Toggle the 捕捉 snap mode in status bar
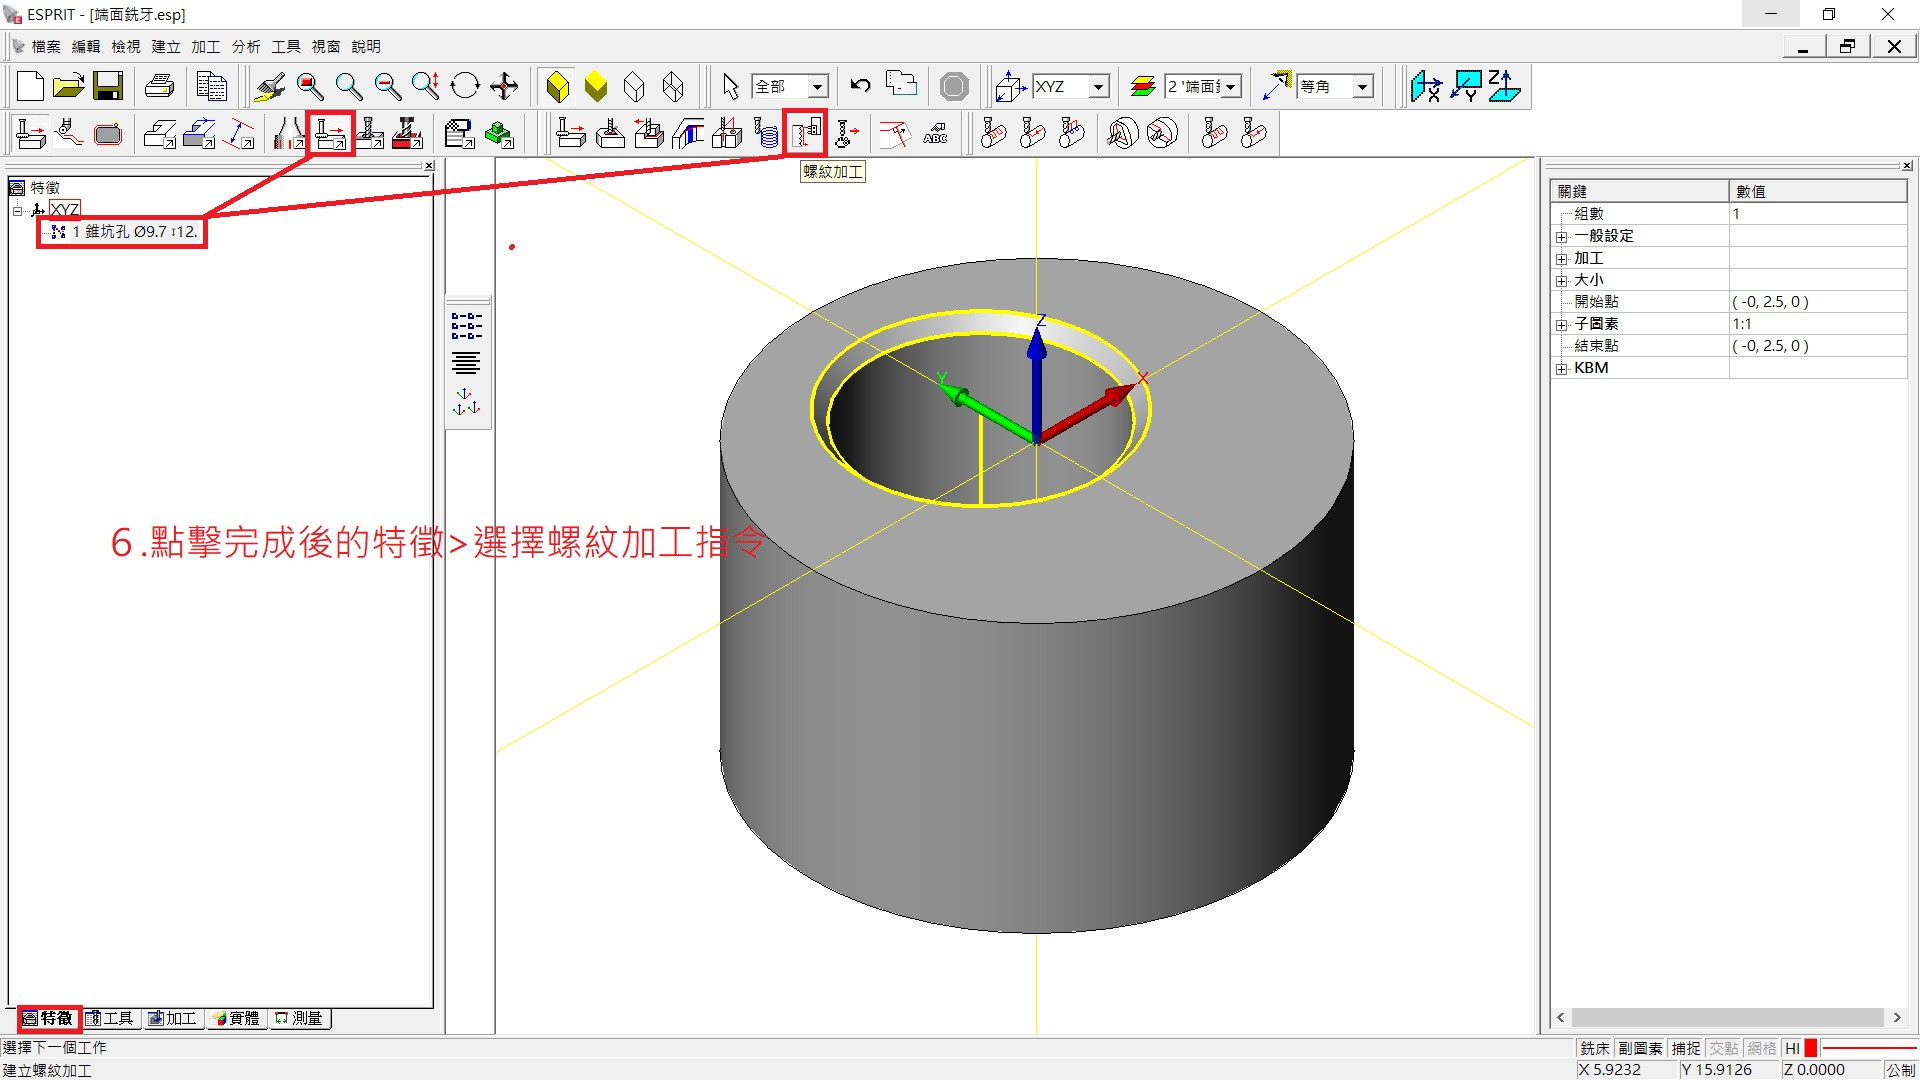Screen dimensions: 1920x1080 1686,1048
